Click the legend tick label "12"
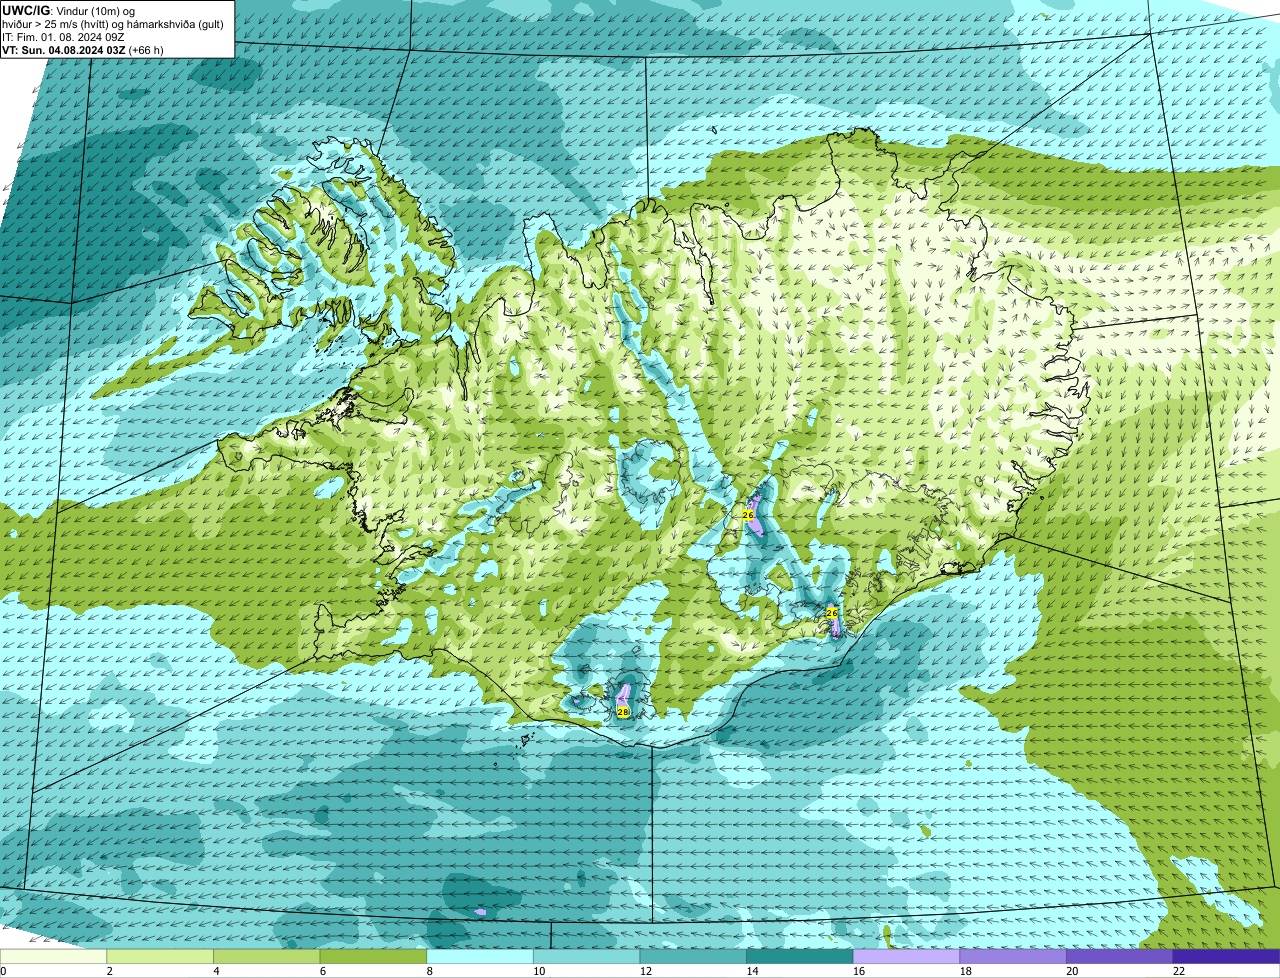This screenshot has width=1280, height=978. pyautogui.click(x=645, y=971)
